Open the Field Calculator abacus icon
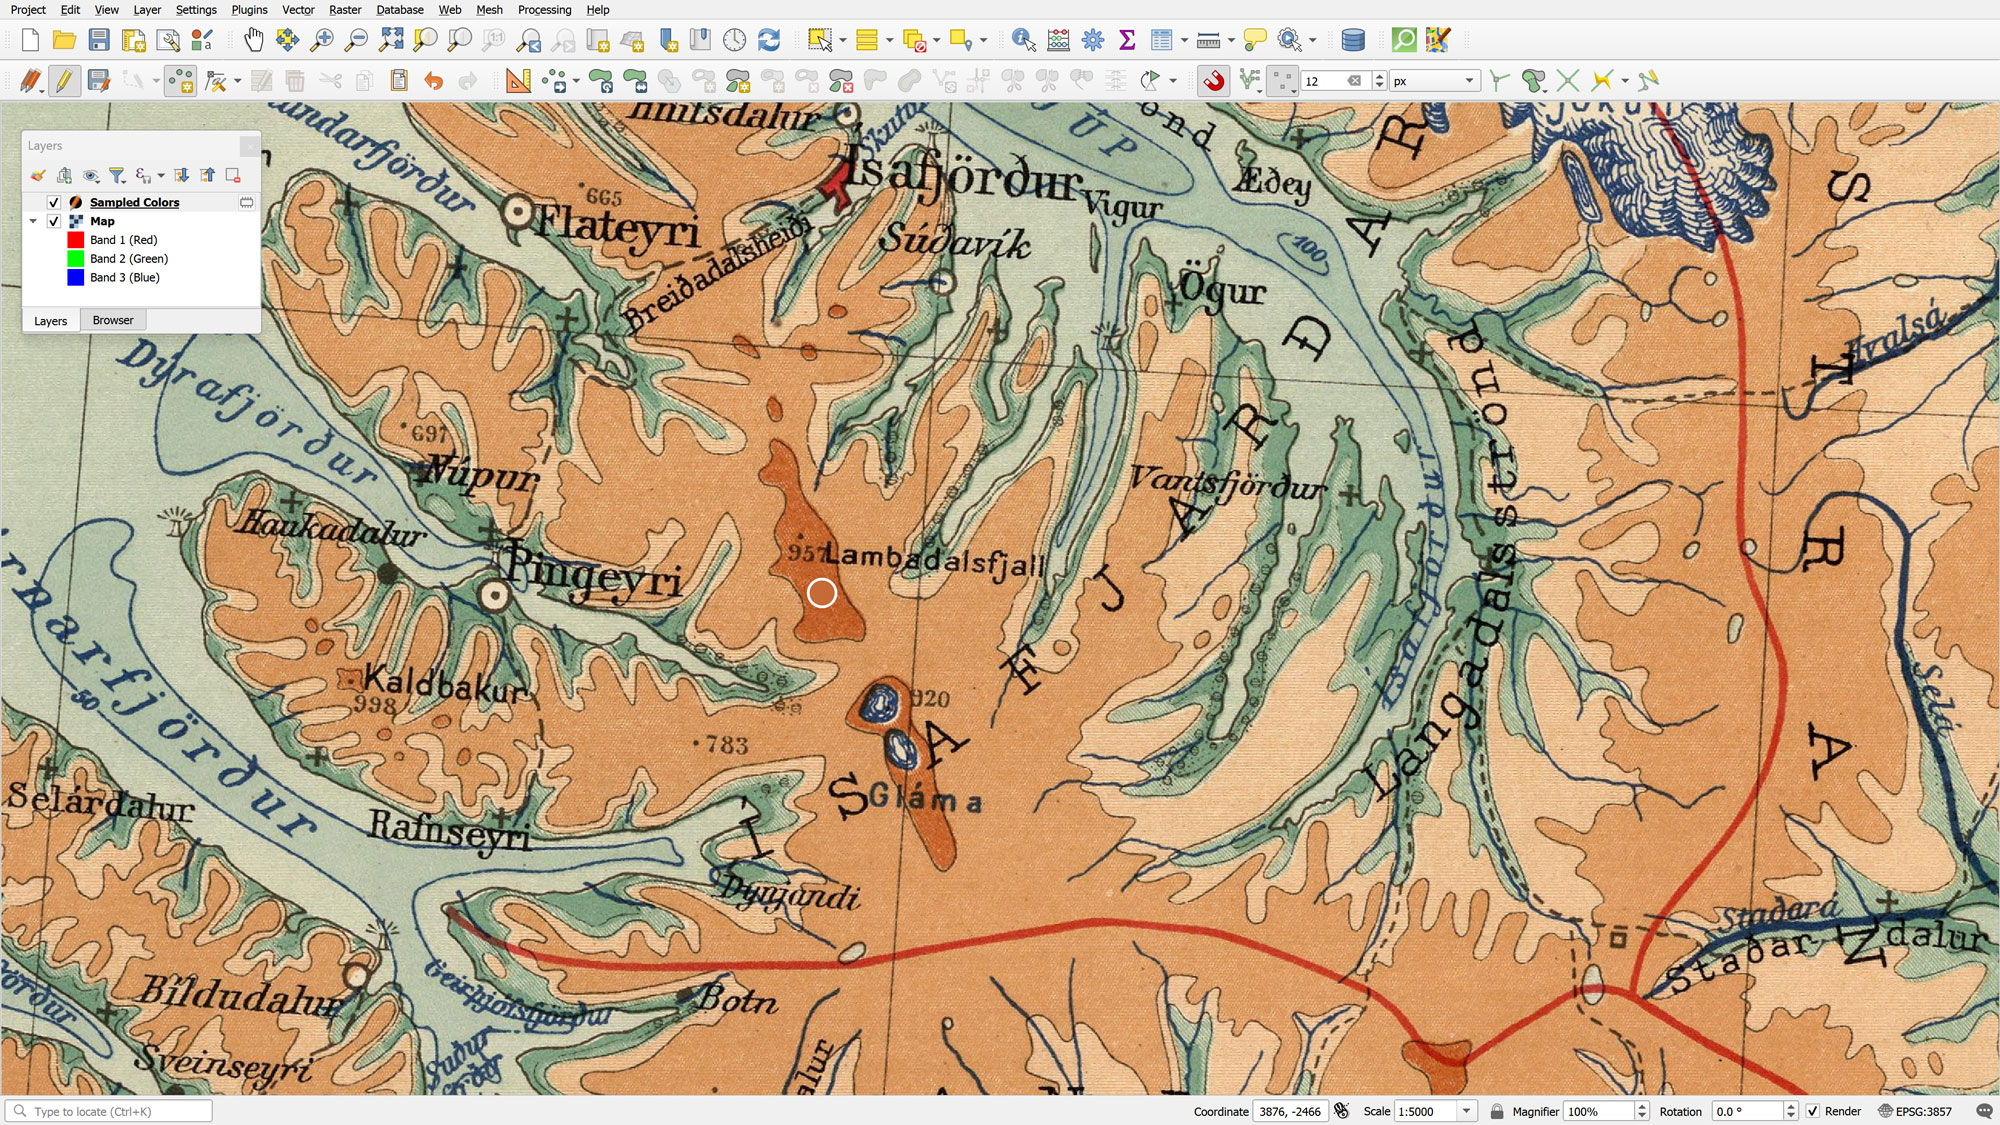Screen dimensions: 2000x1125 [1058, 40]
